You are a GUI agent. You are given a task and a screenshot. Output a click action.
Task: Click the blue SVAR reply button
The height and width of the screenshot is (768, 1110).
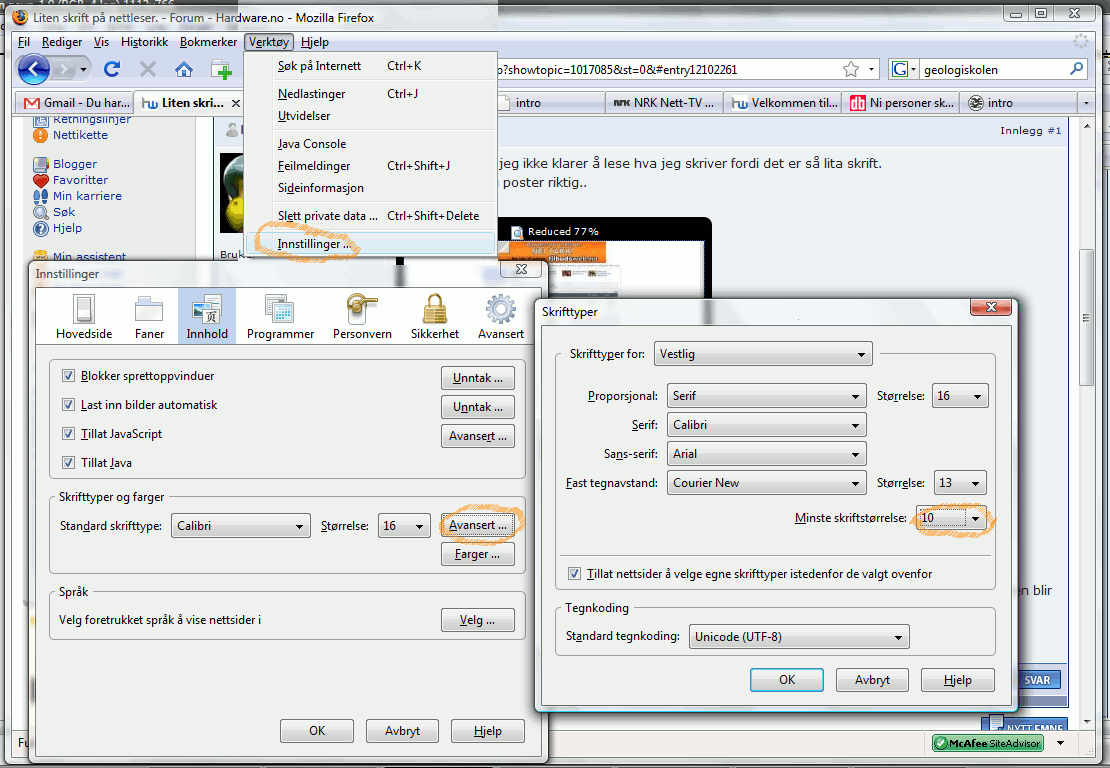point(1038,680)
